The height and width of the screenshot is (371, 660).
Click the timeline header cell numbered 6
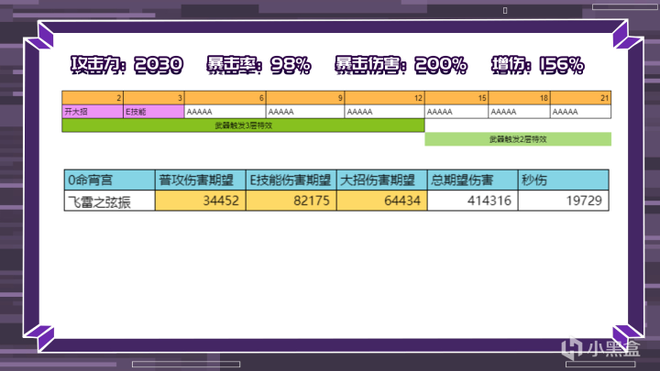pyautogui.click(x=225, y=98)
